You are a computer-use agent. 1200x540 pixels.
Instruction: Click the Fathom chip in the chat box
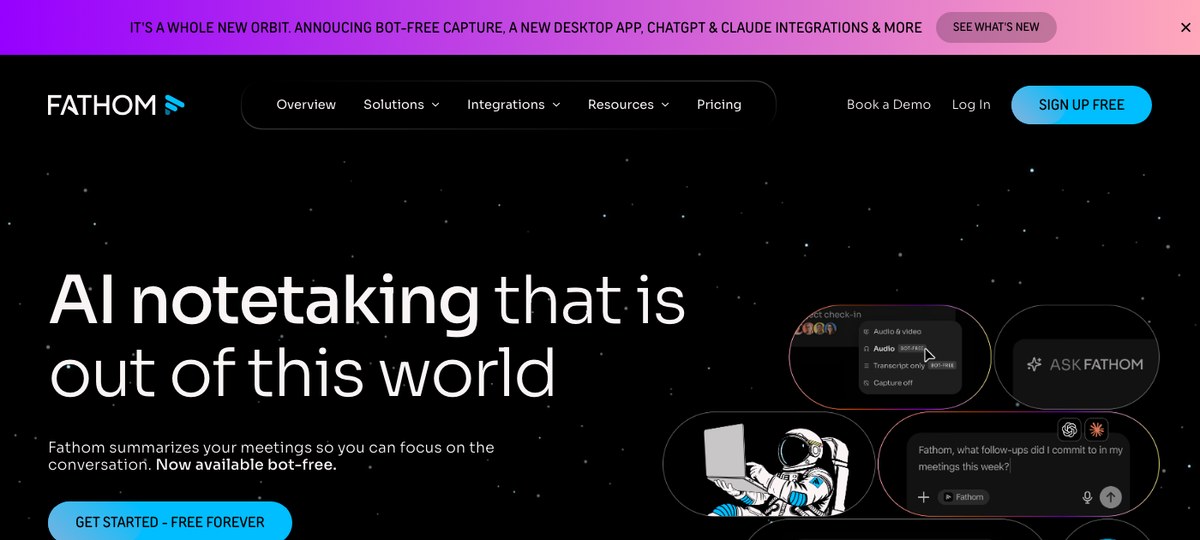pyautogui.click(x=964, y=497)
